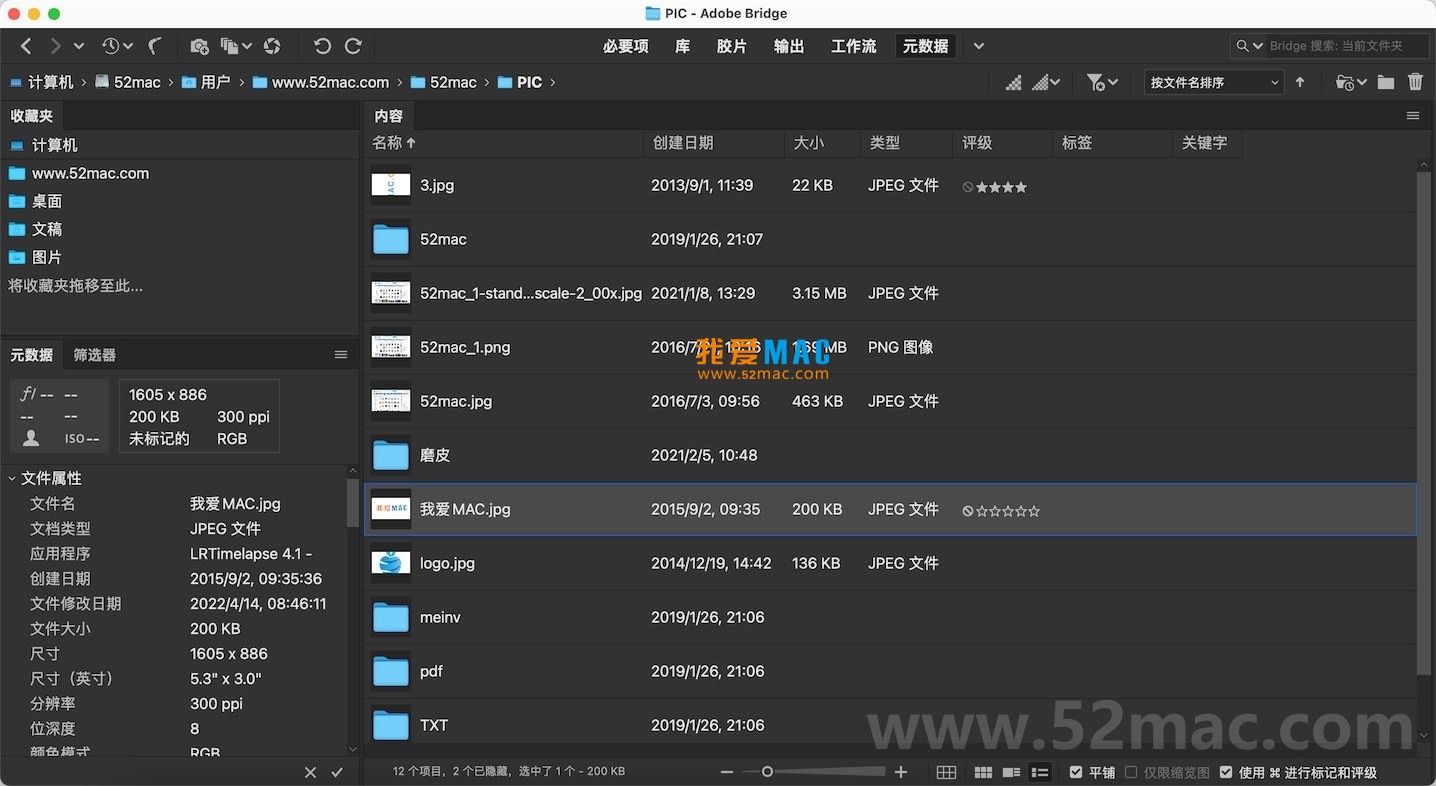Screen dimensions: 1436x786
Task: Go back to the previous folder
Action: 27,46
